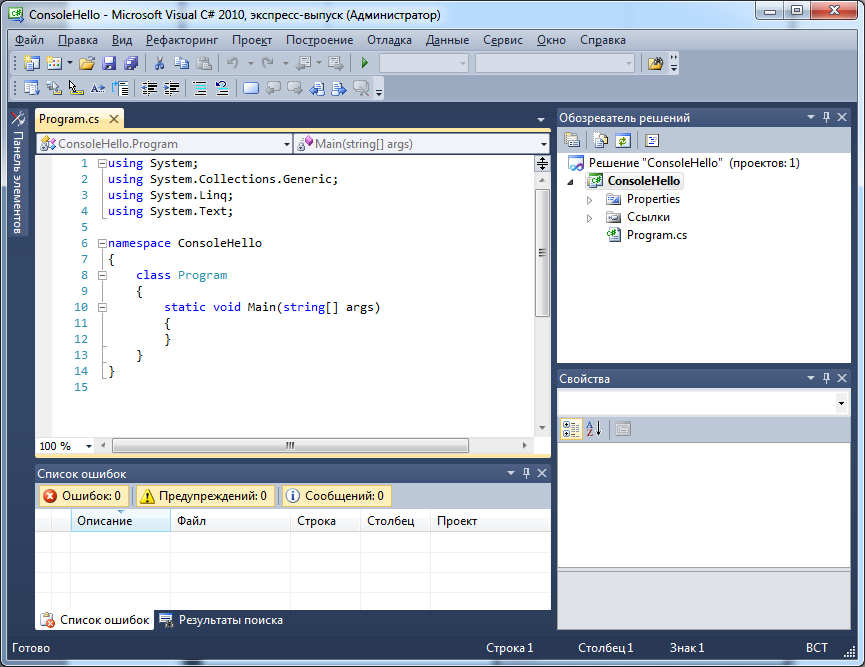Screen dimensions: 865x667
Task: Click the Copy toolbar icon
Action: 181,63
